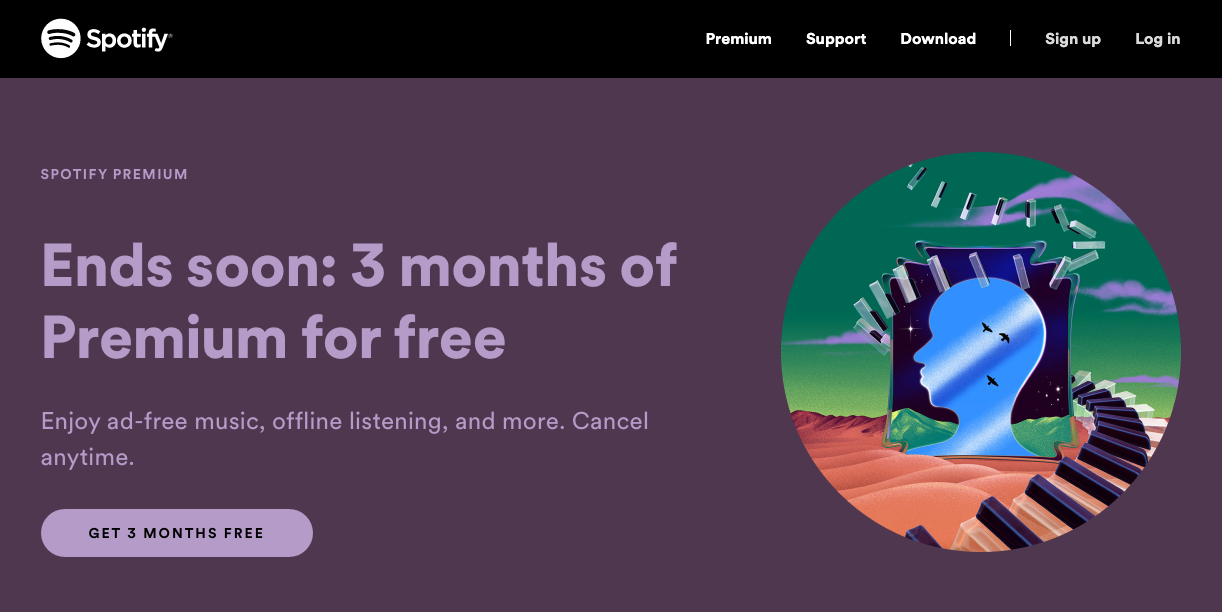
Task: Open the Support page from navigation
Action: [836, 39]
